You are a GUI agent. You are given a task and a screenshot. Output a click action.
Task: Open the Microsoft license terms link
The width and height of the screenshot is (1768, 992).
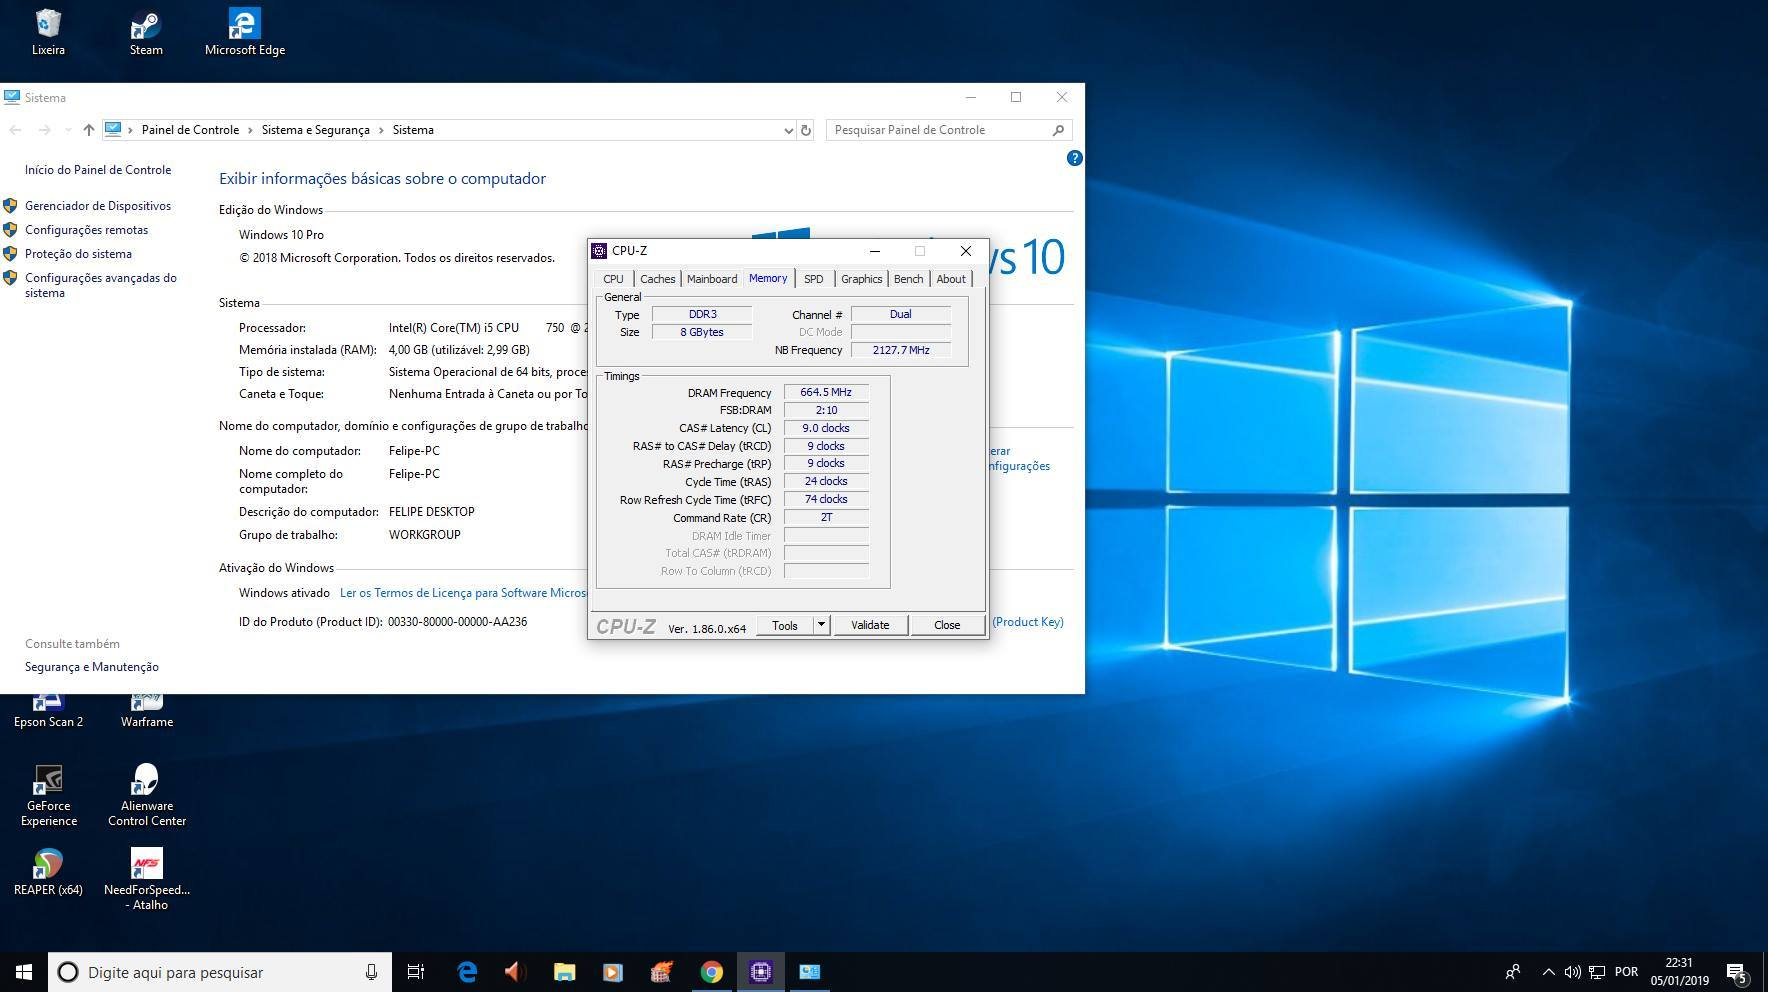[463, 593]
